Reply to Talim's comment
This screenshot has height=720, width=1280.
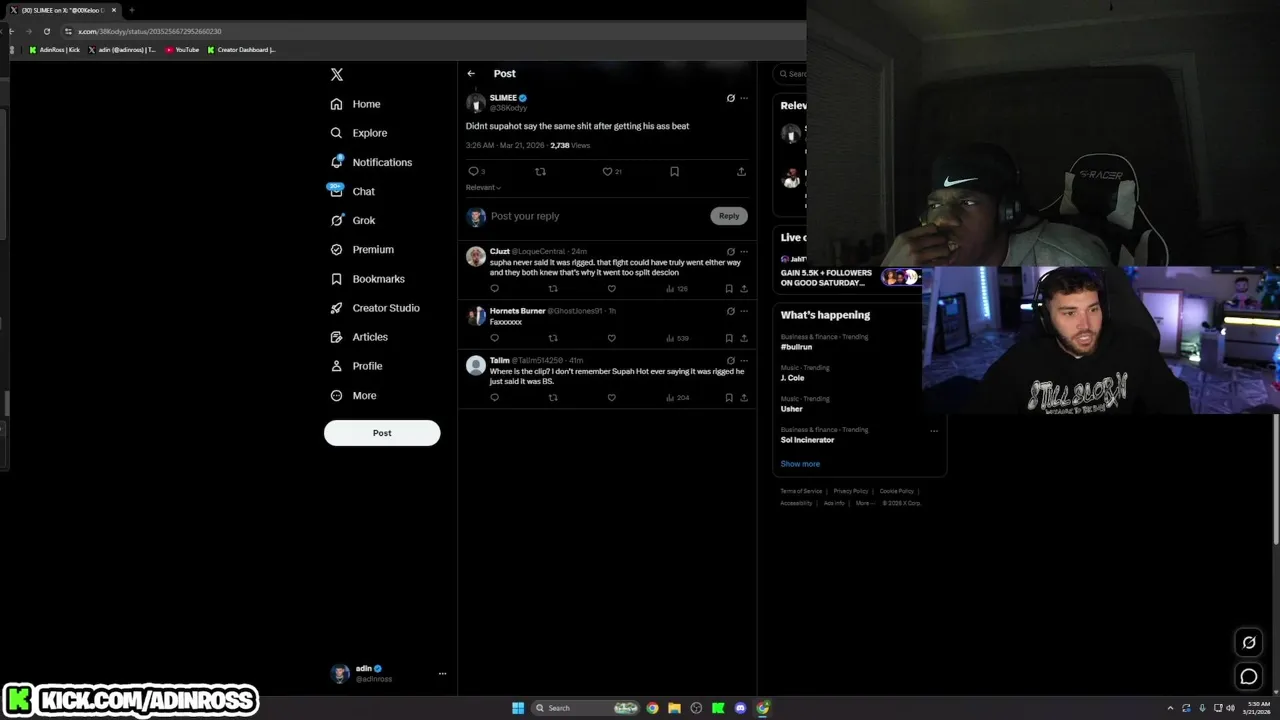tap(494, 397)
